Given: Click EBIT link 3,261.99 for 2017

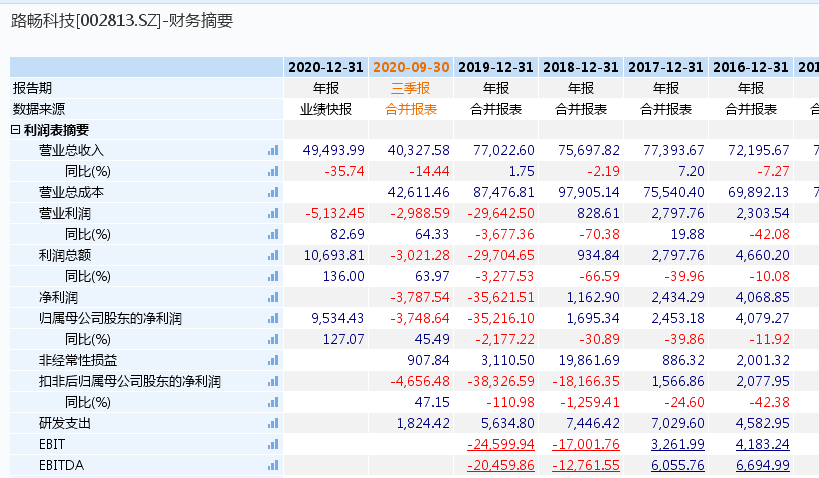Looking at the screenshot, I should (677, 445).
